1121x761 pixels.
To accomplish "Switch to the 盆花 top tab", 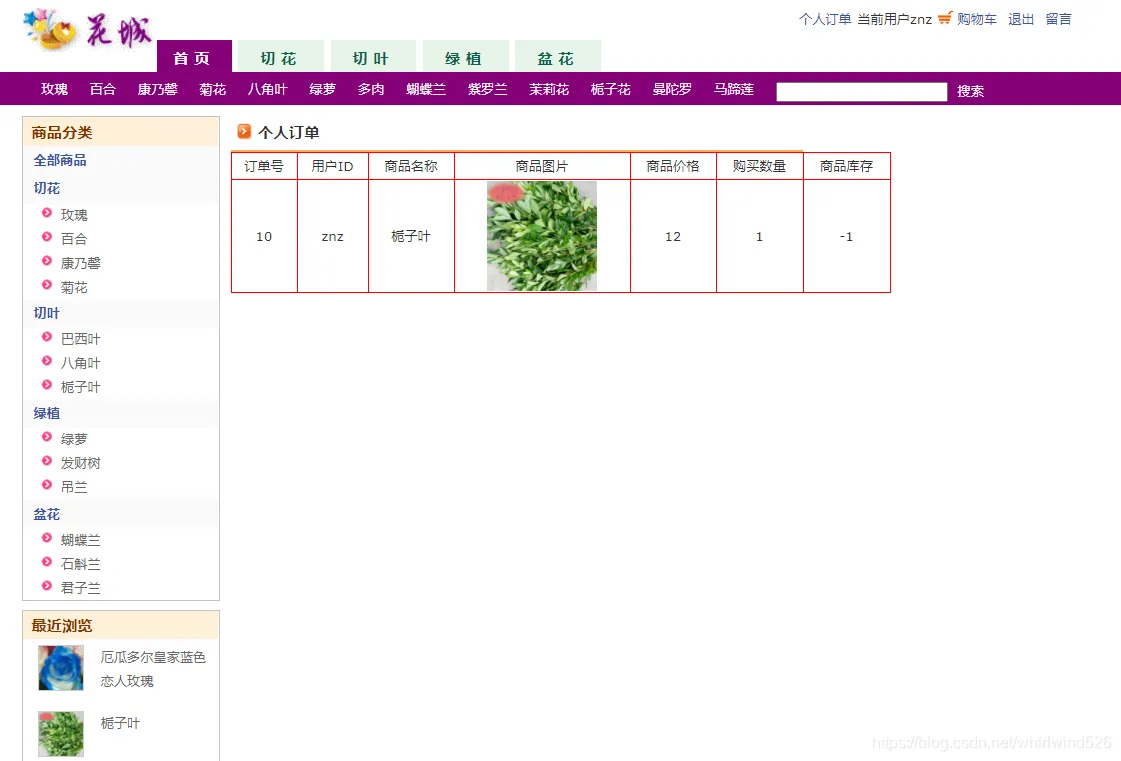I will 558,57.
